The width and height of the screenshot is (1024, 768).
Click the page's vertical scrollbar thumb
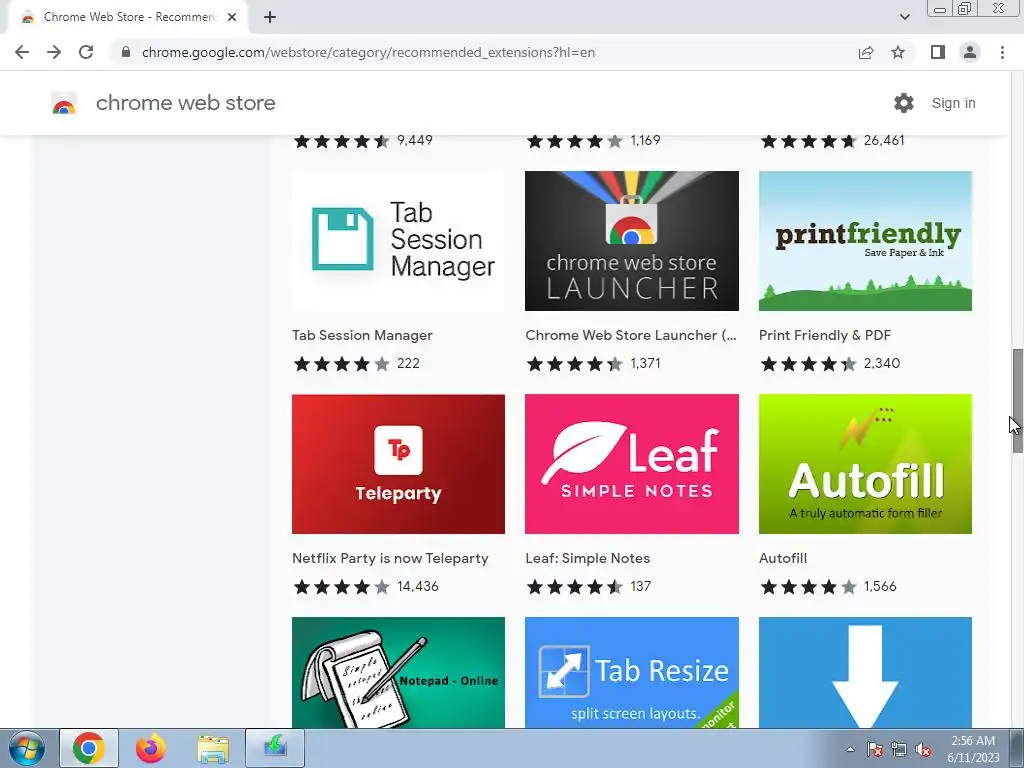pyautogui.click(x=1017, y=401)
